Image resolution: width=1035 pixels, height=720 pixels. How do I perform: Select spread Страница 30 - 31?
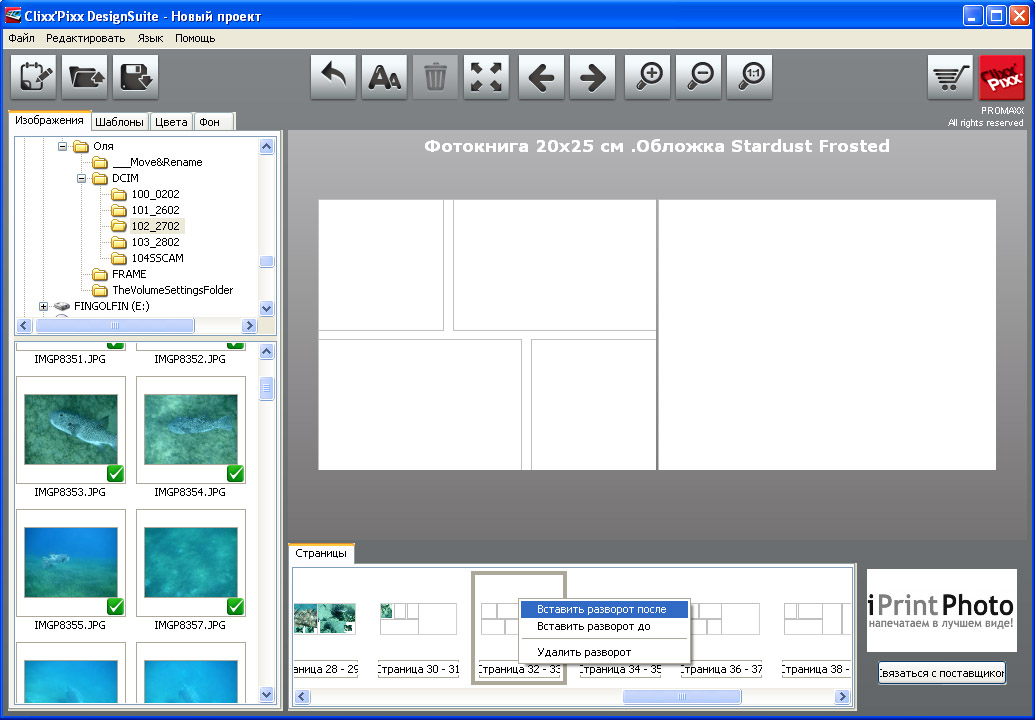[418, 619]
